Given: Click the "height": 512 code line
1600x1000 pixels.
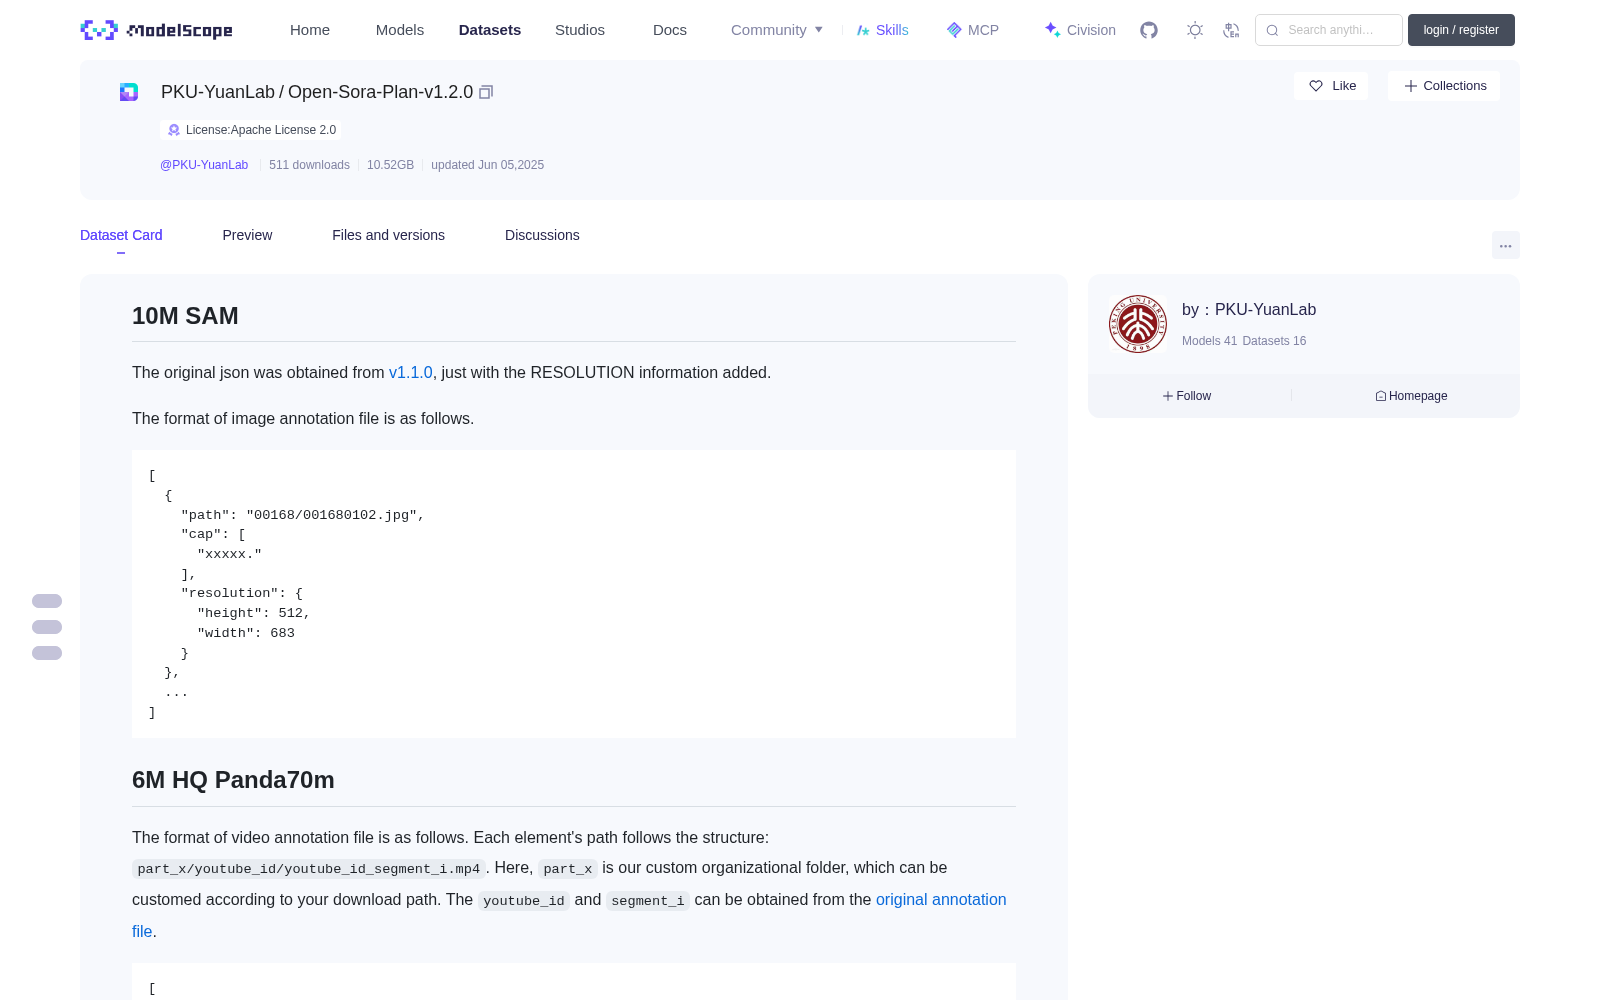Looking at the screenshot, I should click(254, 613).
